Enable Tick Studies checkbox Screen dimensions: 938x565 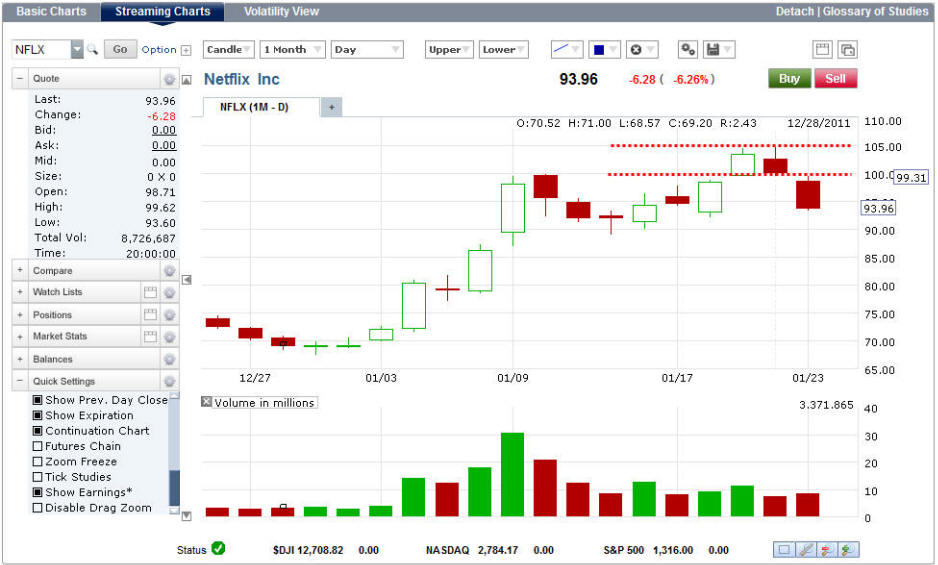click(38, 477)
